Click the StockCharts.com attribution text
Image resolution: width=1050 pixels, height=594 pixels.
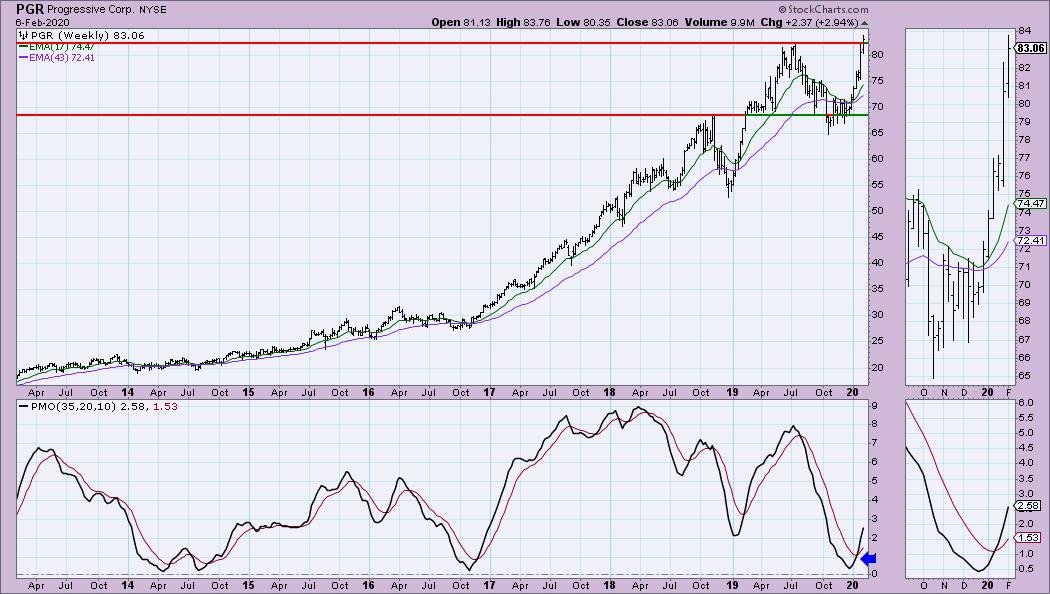click(x=823, y=9)
